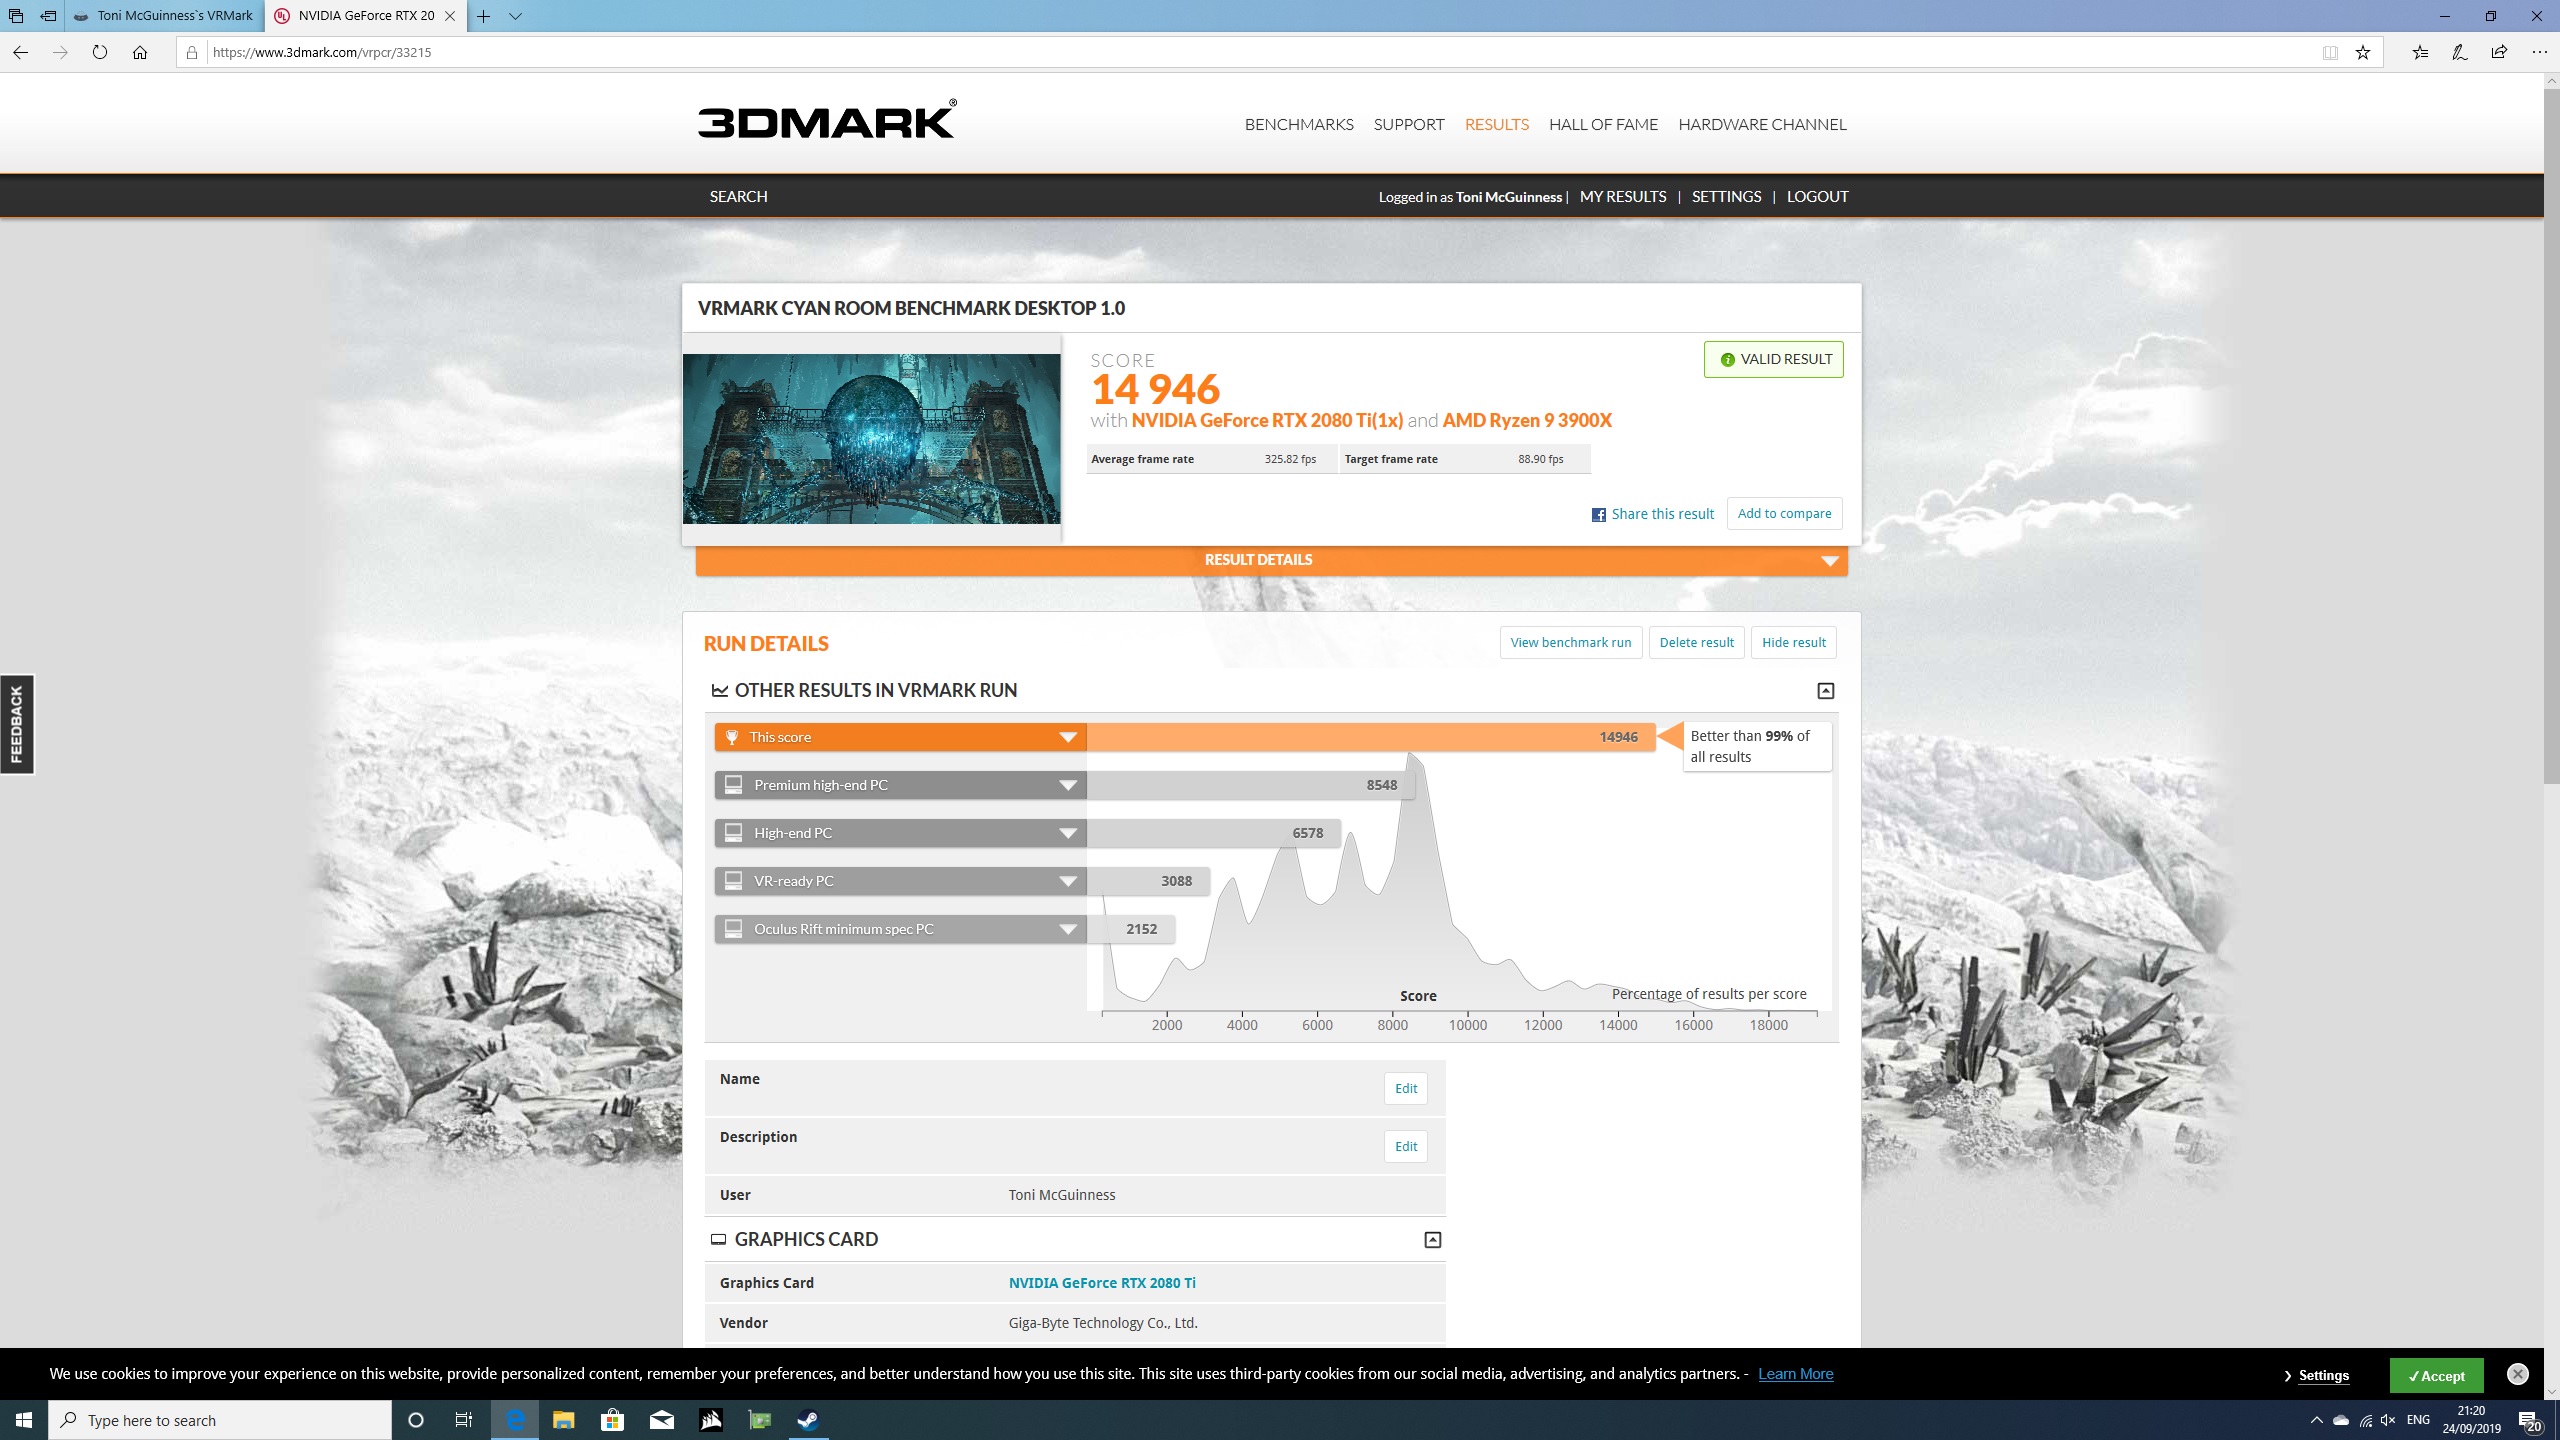
Task: Click View benchmark run button
Action: pos(1570,642)
